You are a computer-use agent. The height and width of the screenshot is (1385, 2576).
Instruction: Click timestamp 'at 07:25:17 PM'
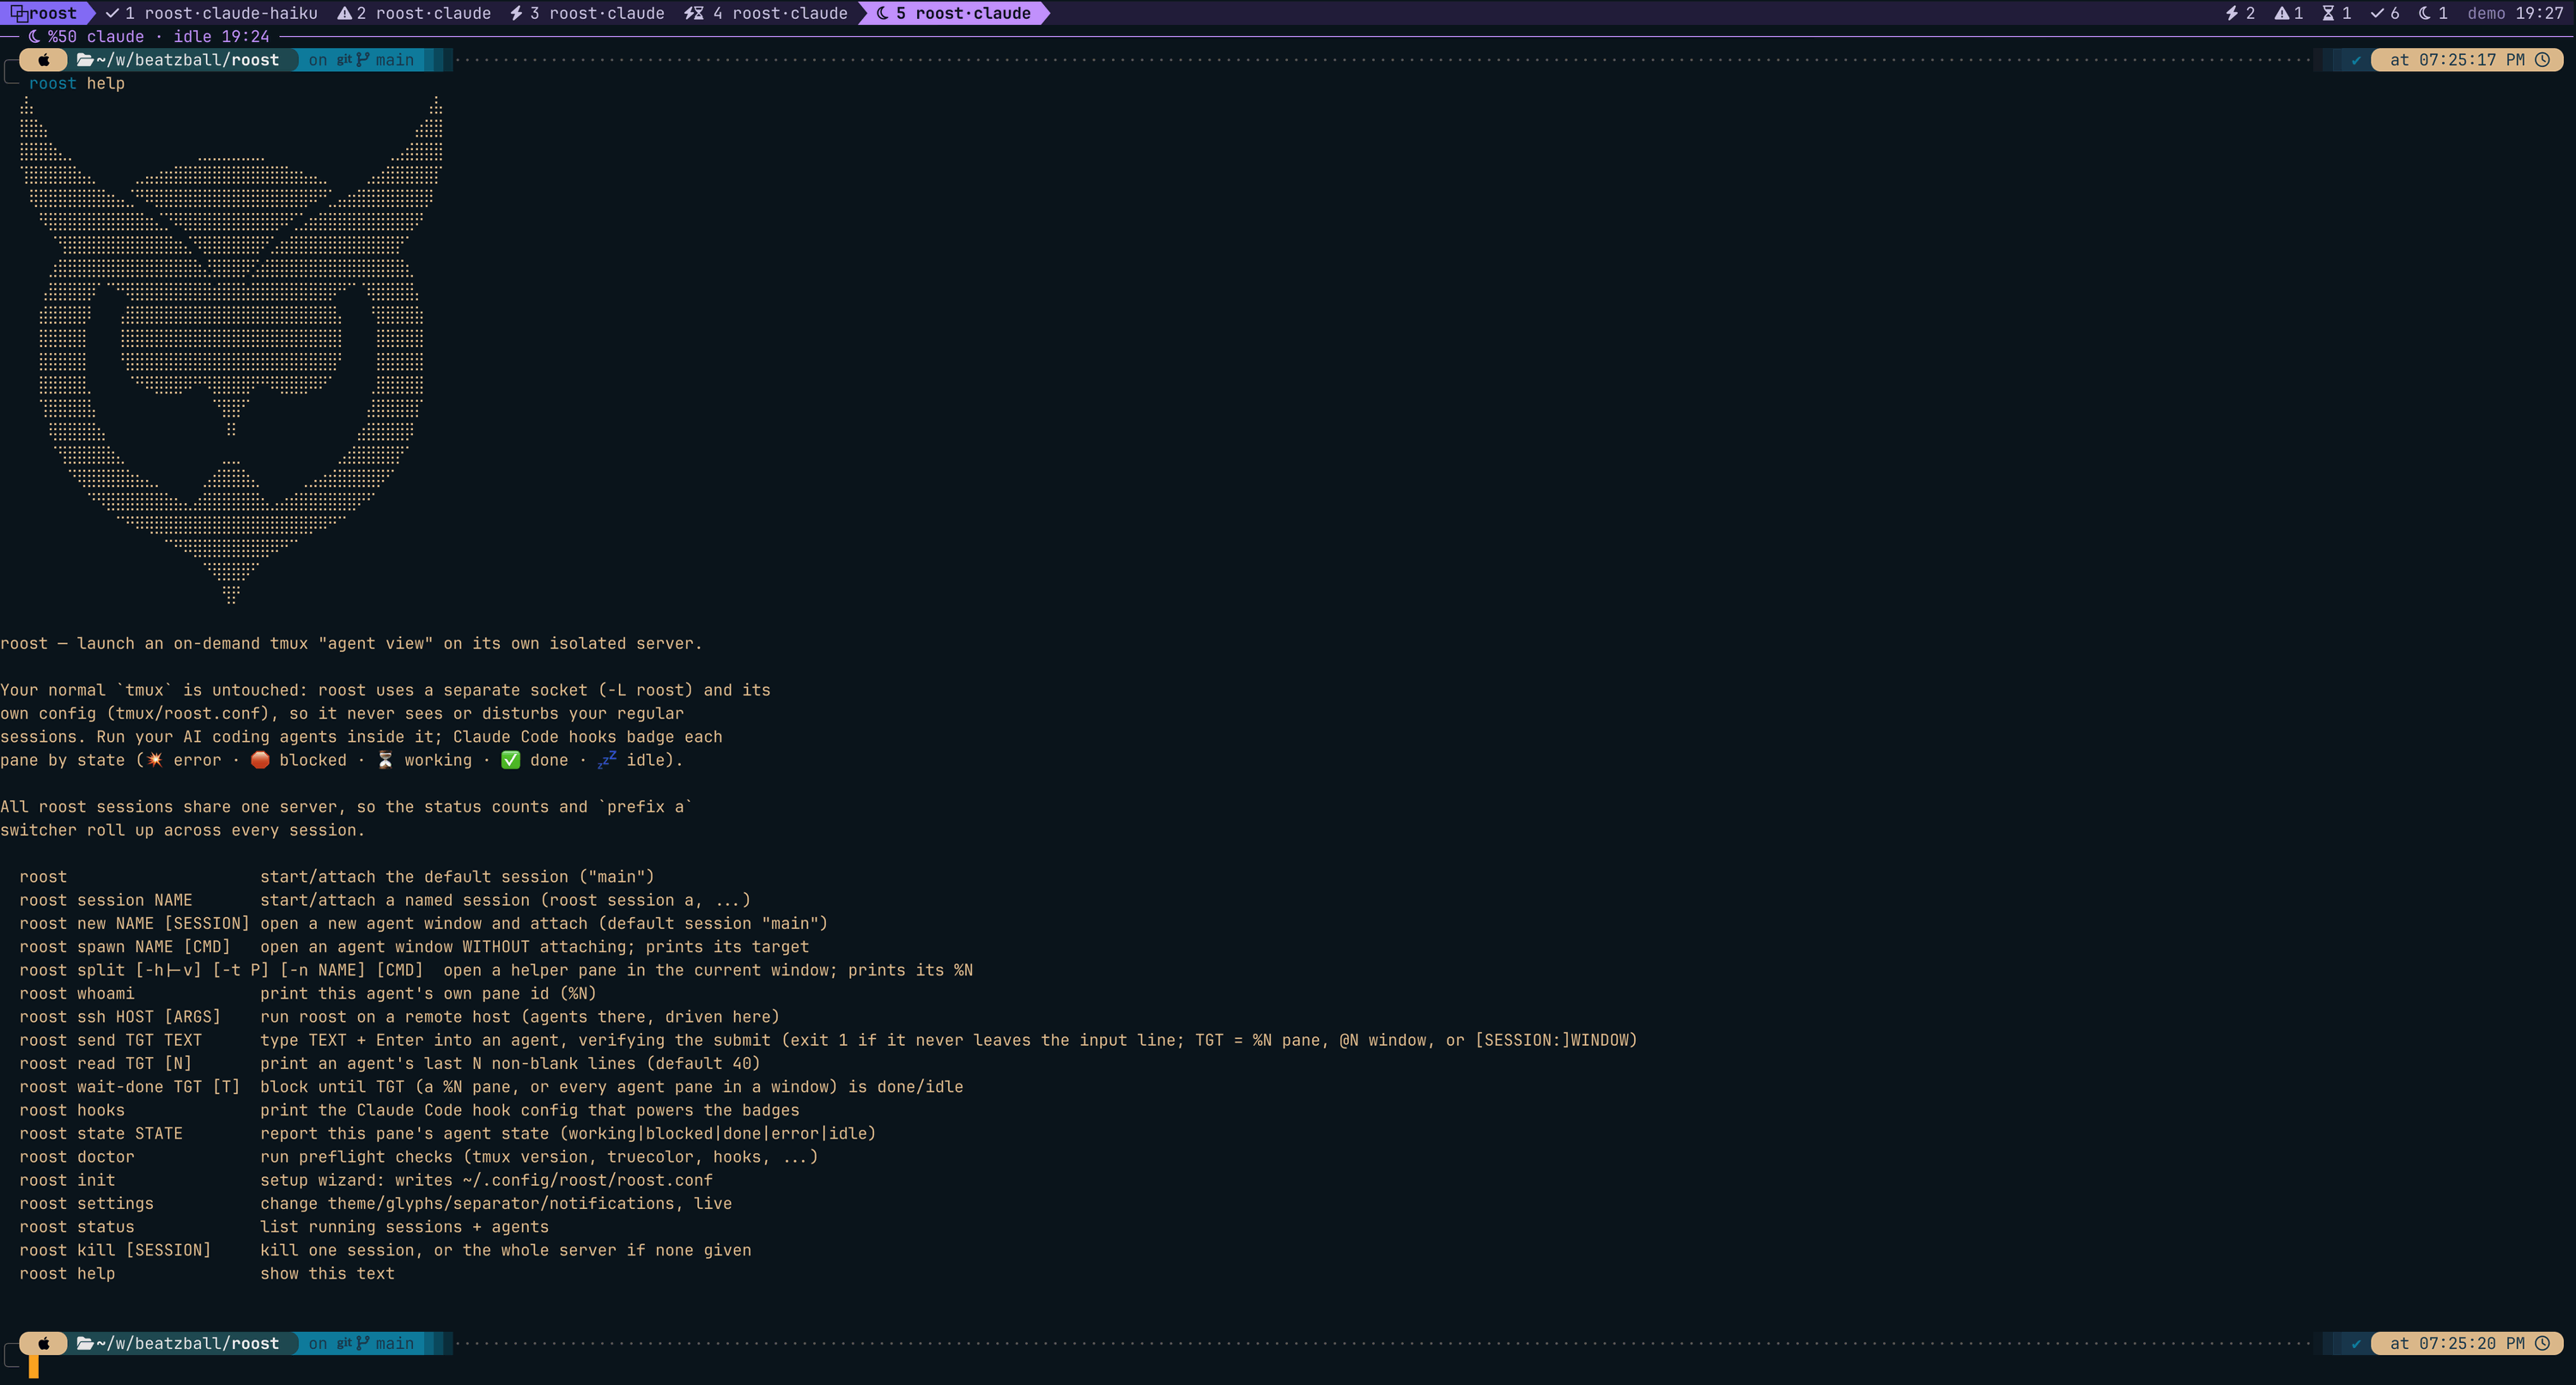pyautogui.click(x=2457, y=60)
